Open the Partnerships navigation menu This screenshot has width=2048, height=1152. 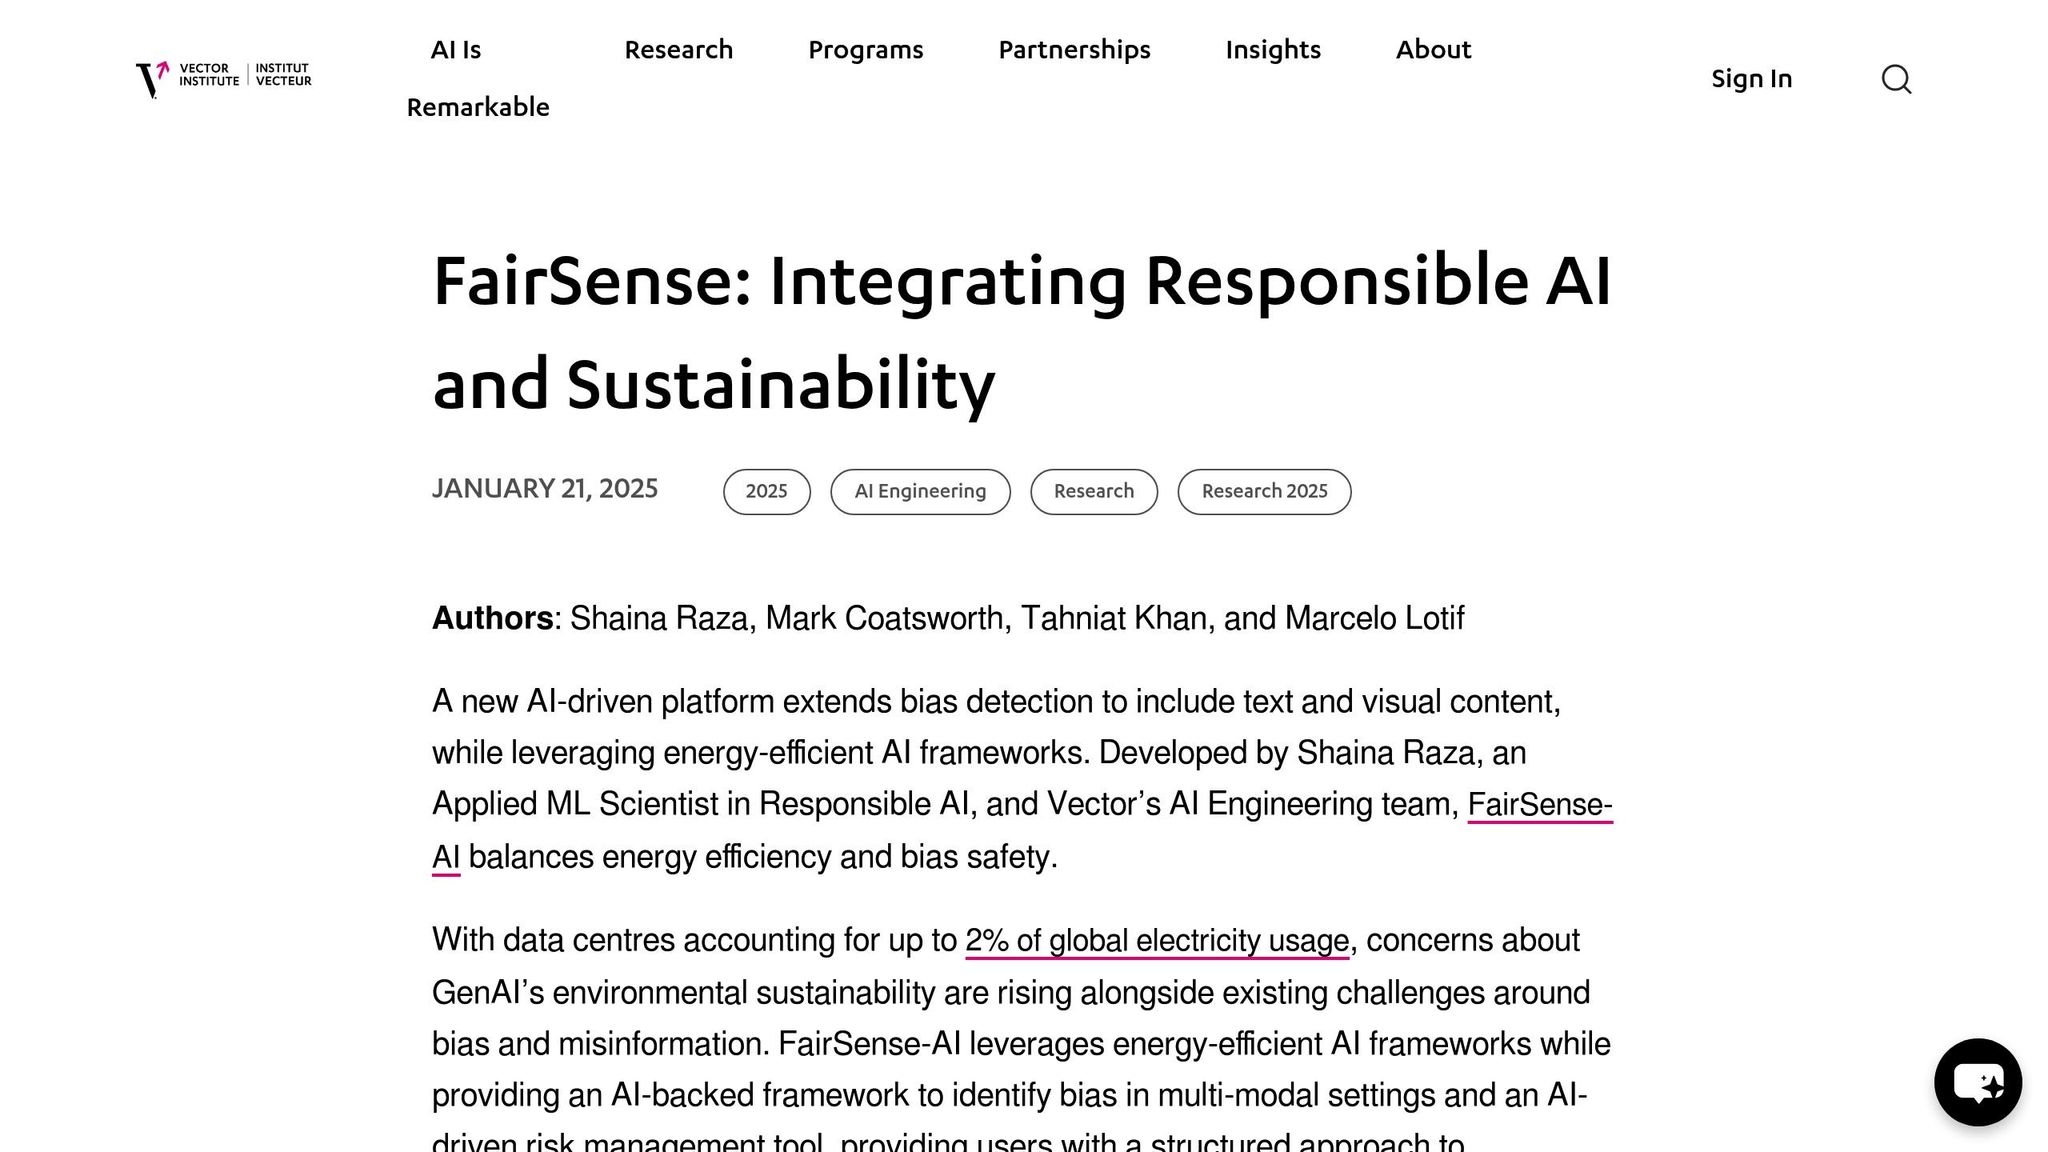pos(1075,50)
